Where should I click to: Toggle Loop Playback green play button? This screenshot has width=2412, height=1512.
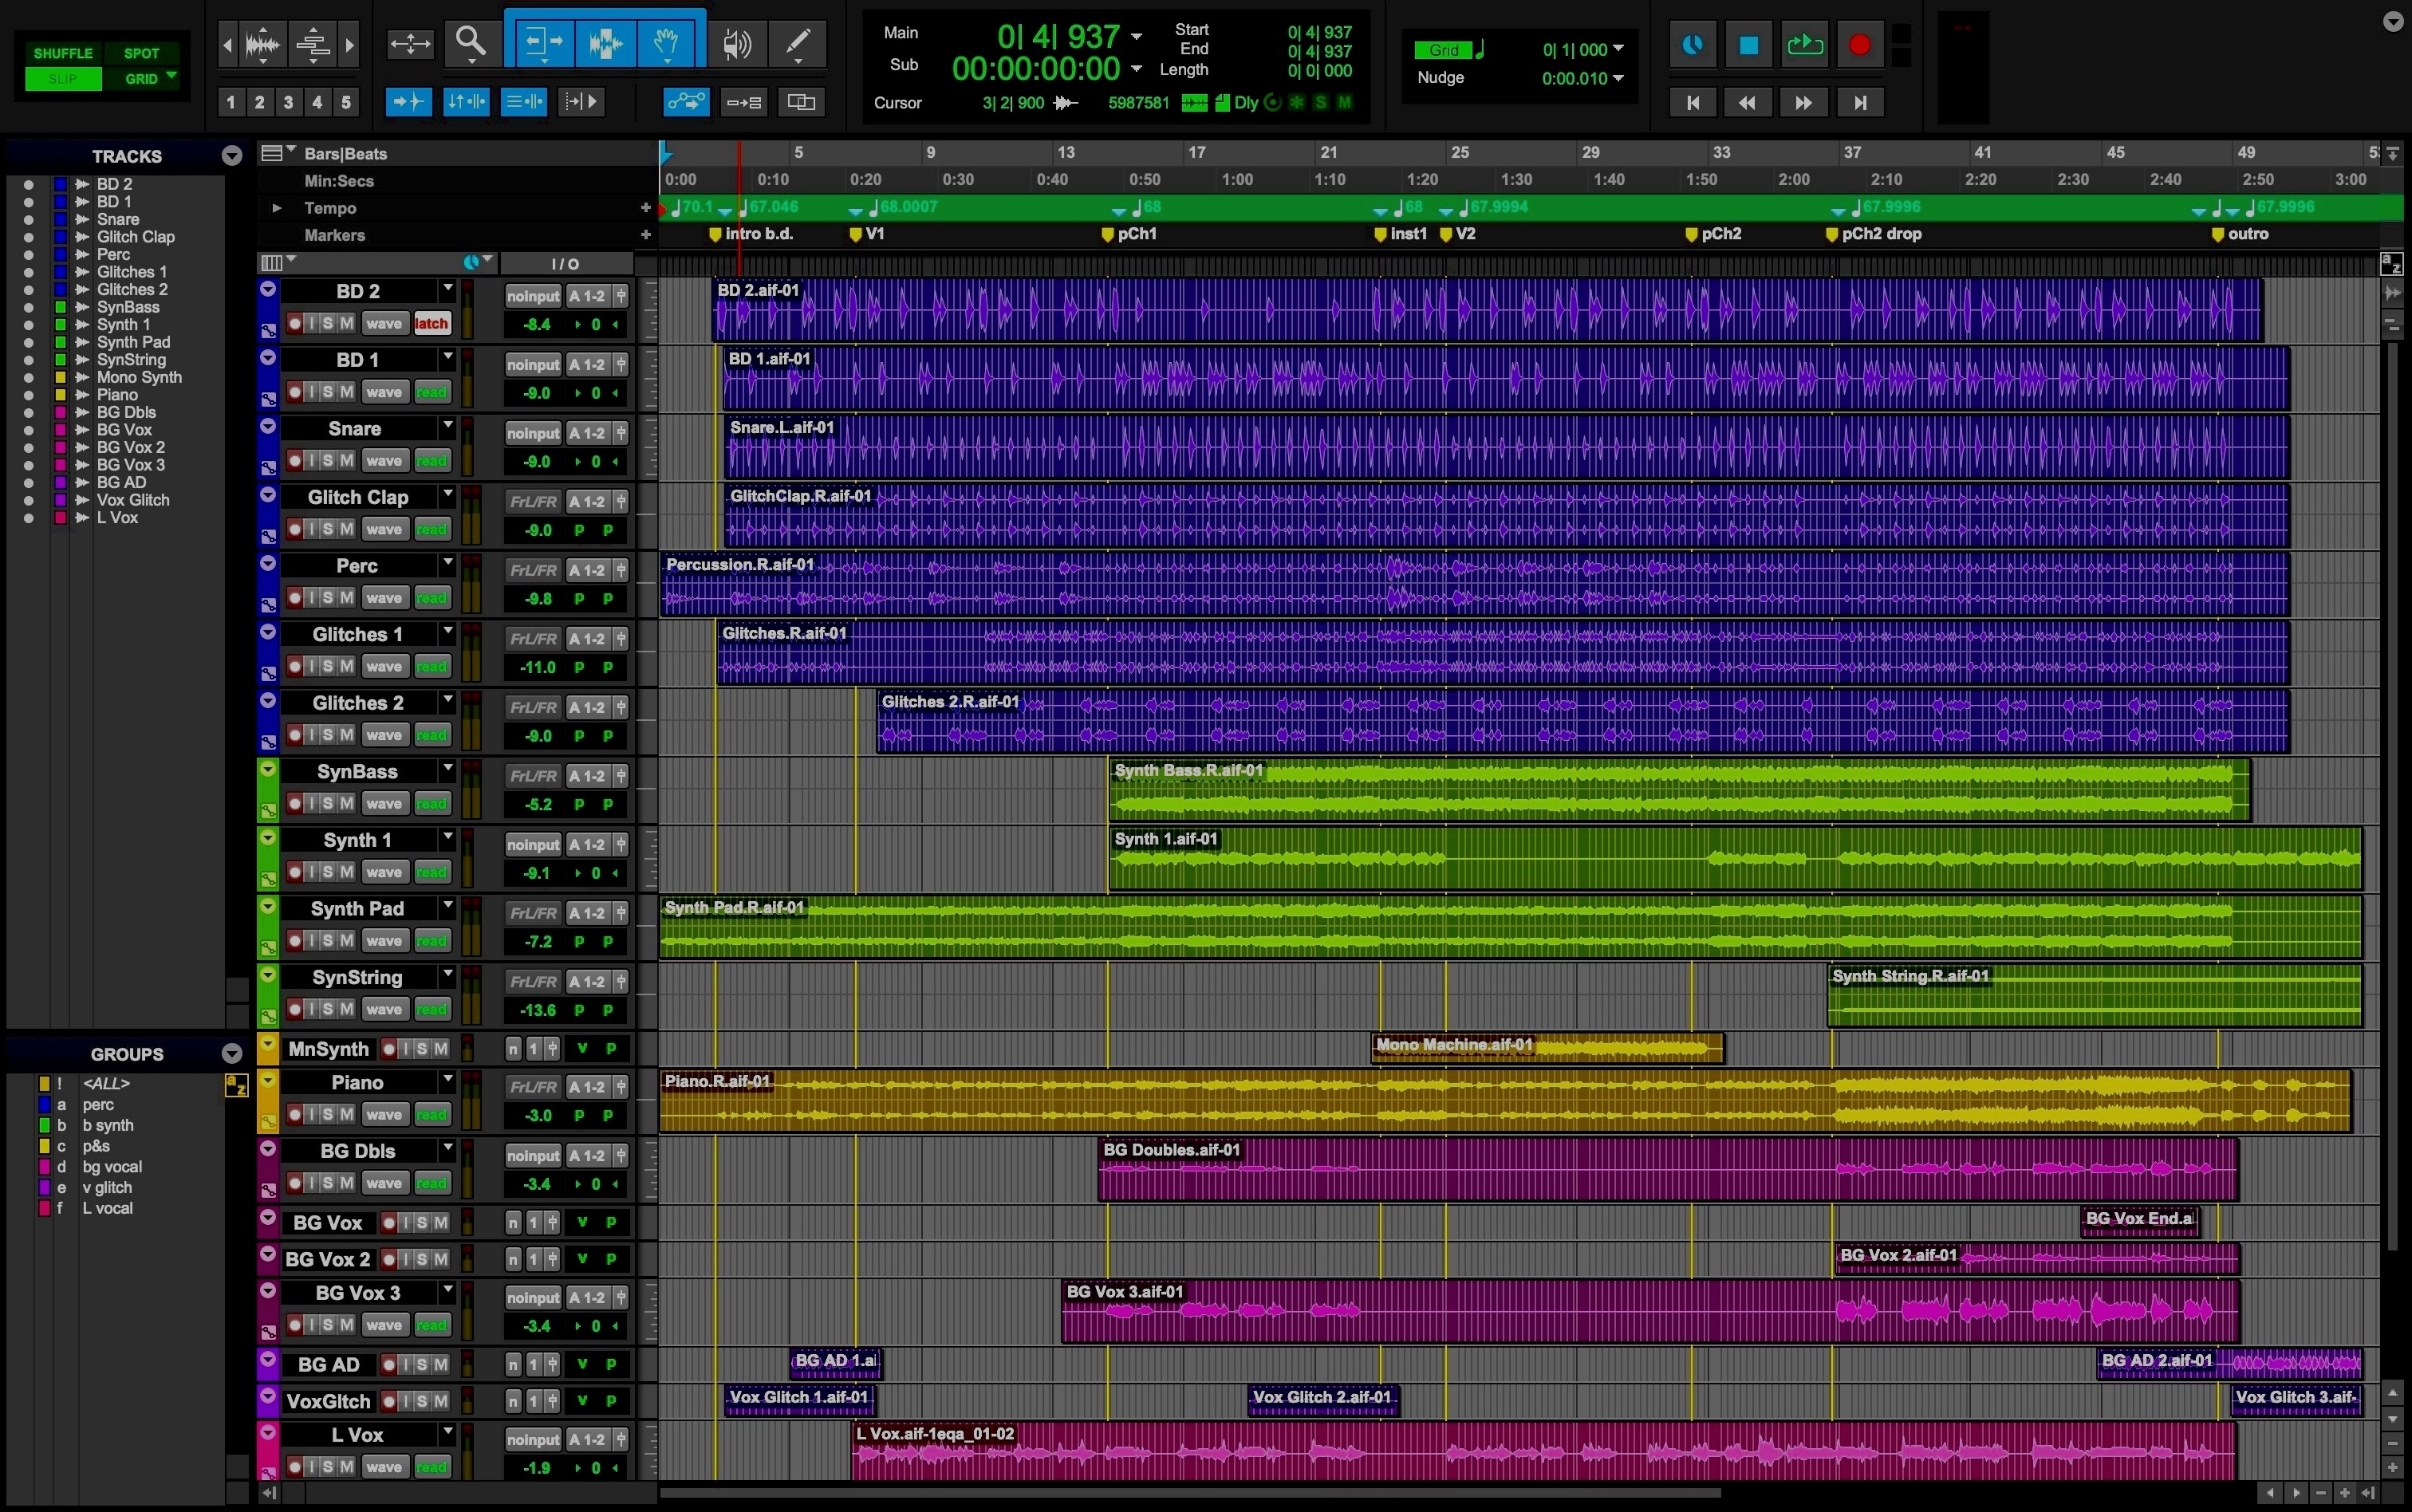click(x=1804, y=45)
